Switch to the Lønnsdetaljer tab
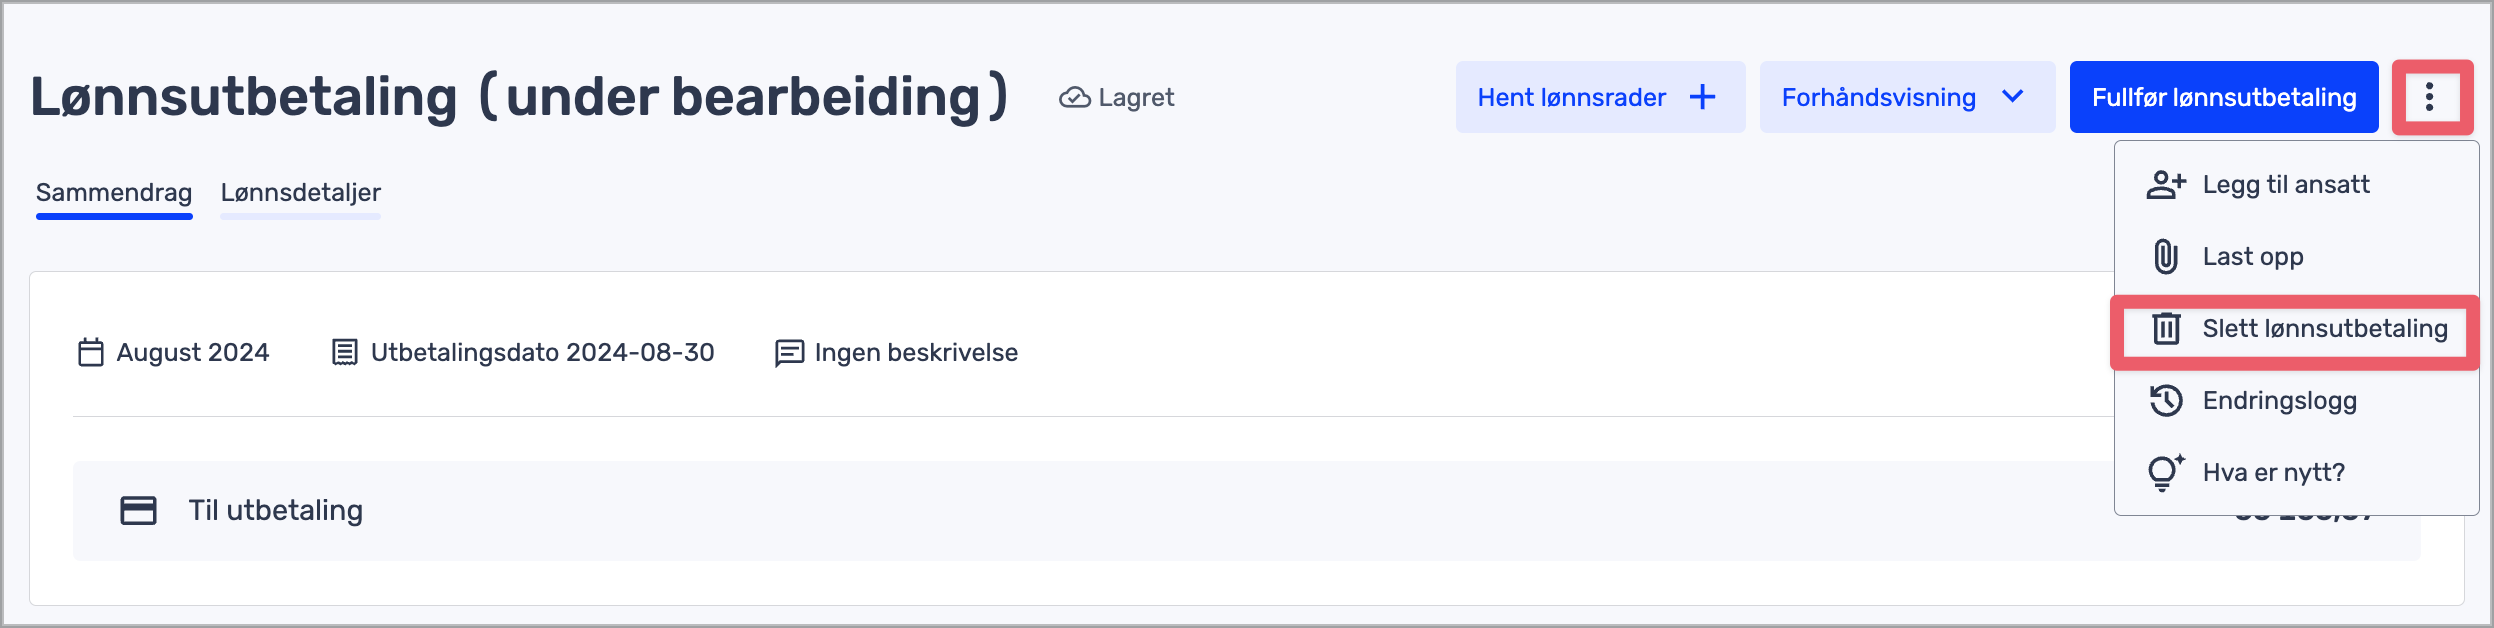Image resolution: width=2494 pixels, height=628 pixels. 300,192
